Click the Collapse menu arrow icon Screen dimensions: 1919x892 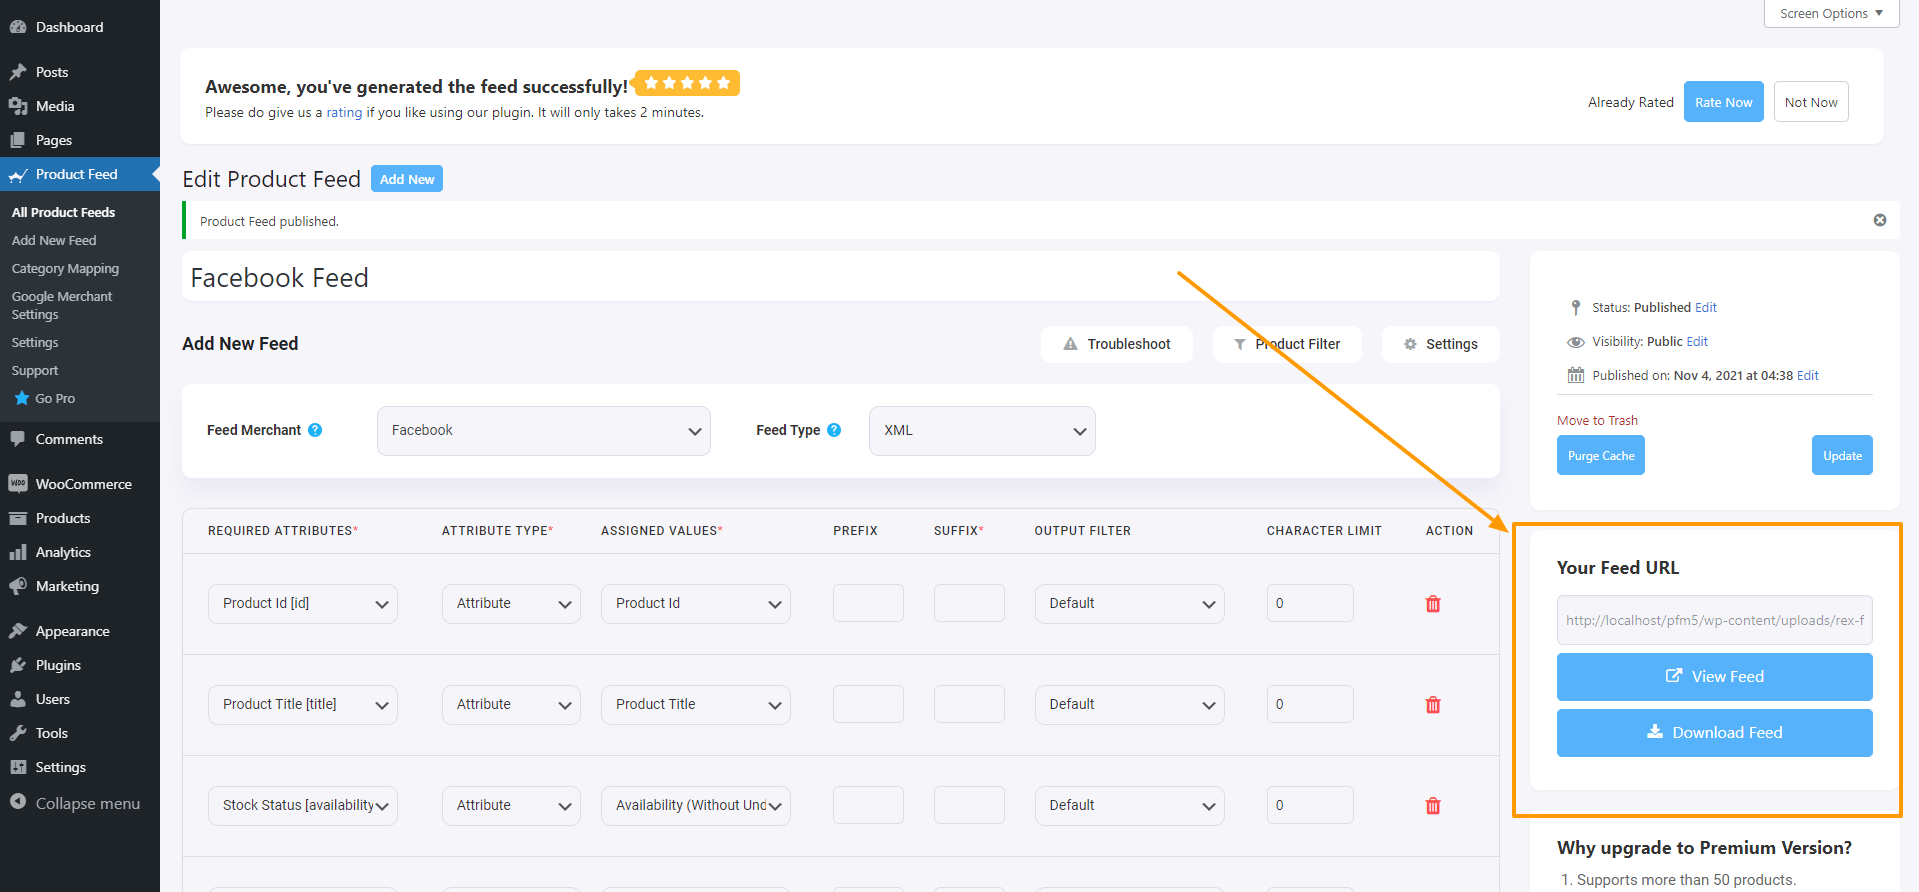pos(18,802)
